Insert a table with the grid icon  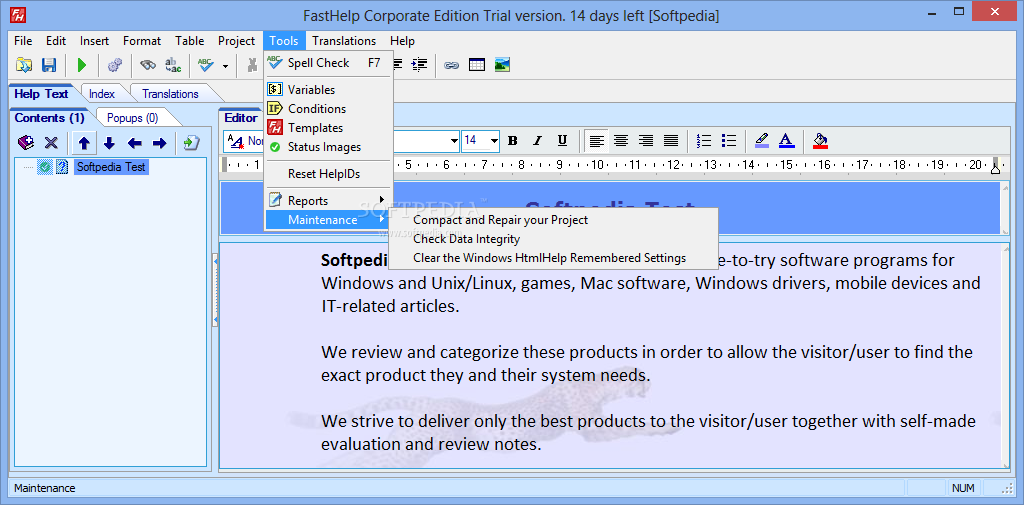pos(477,65)
